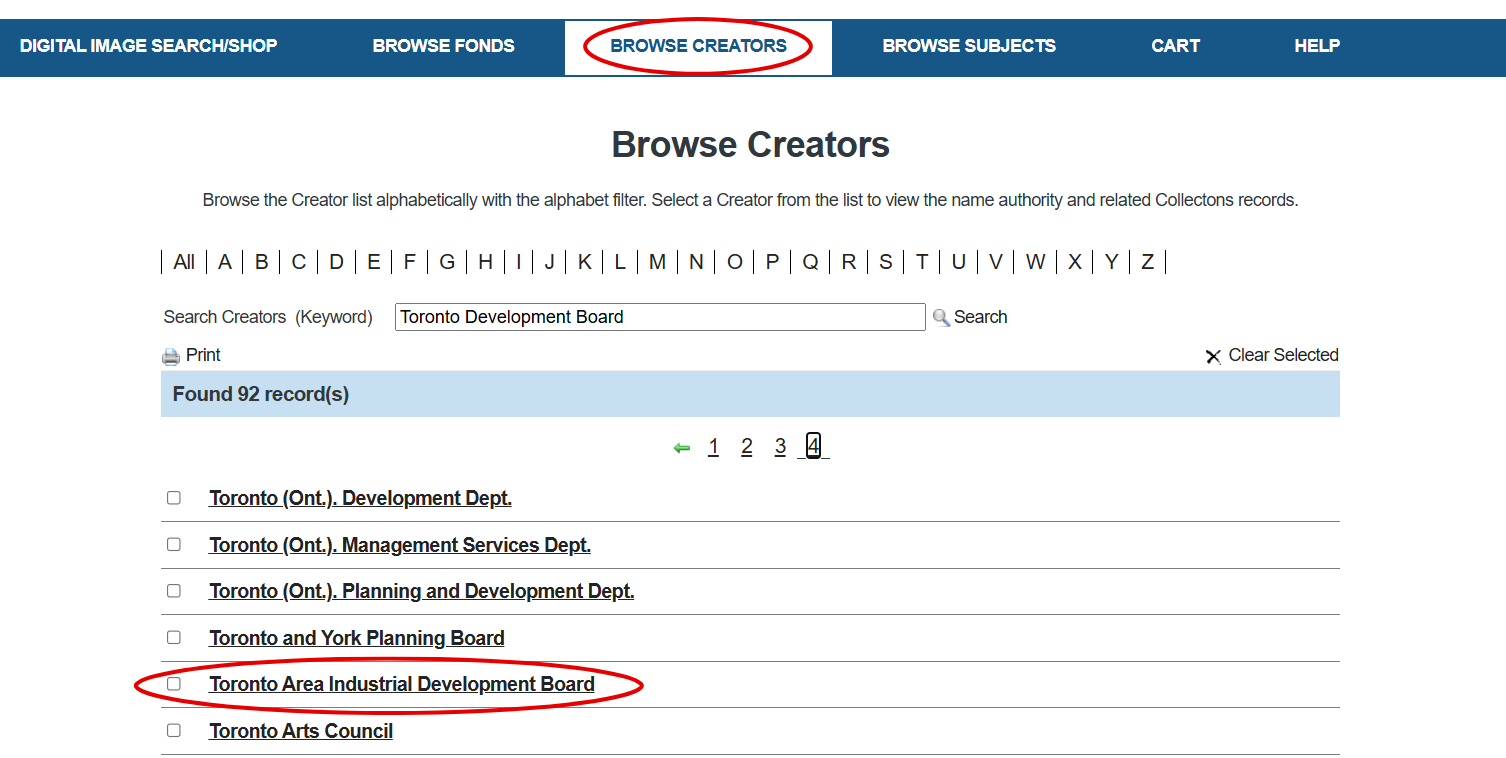The image size is (1506, 758).
Task: Filter creators by letter K
Action: (x=585, y=262)
